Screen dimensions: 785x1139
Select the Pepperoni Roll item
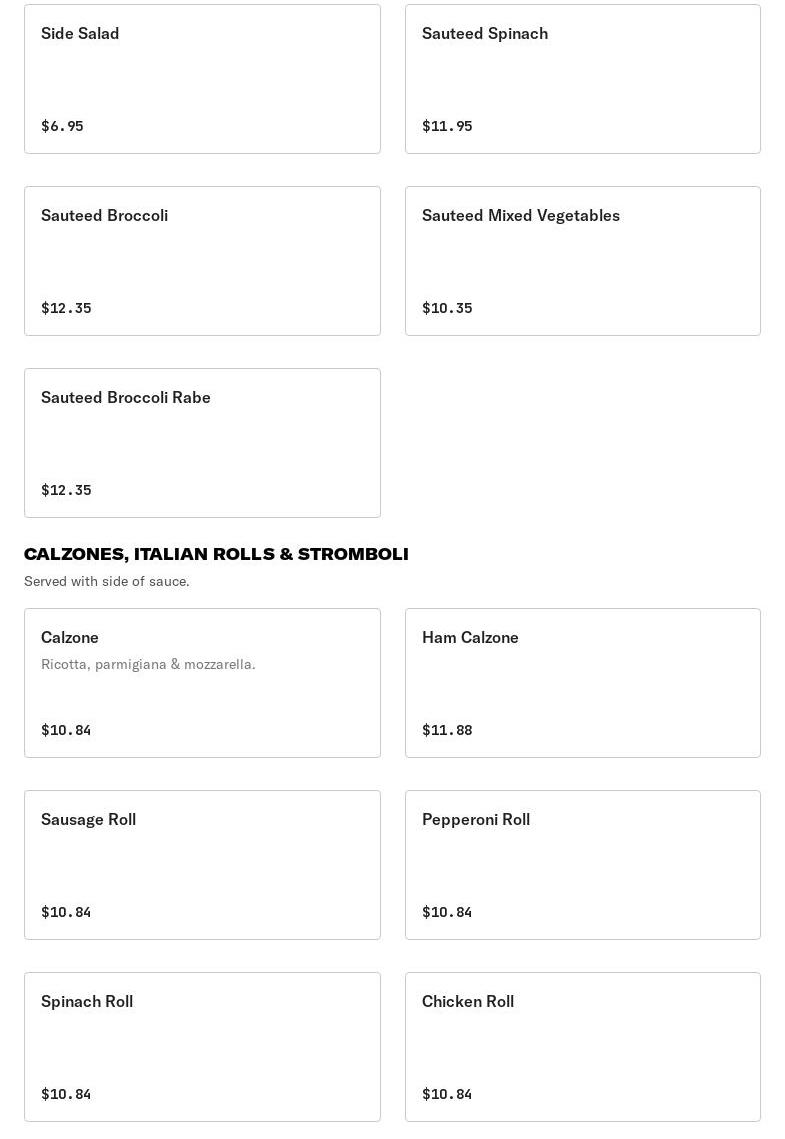point(582,865)
